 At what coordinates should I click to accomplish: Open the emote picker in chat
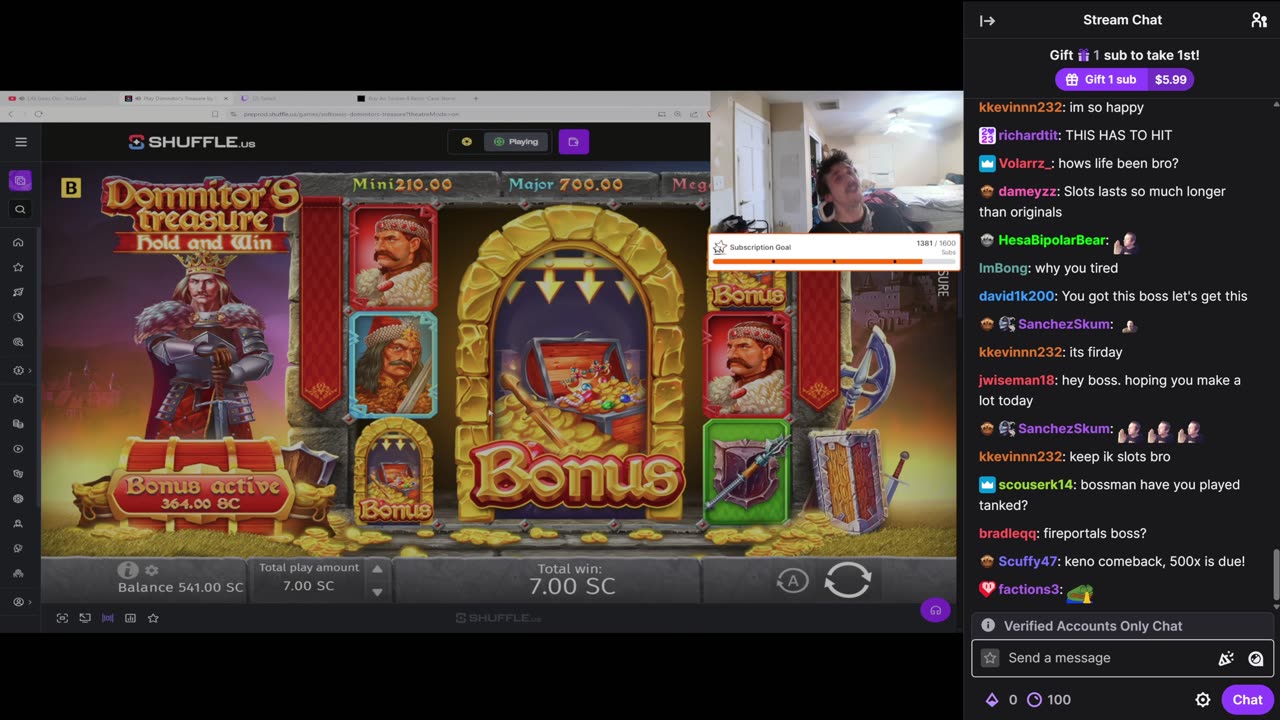click(x=1256, y=658)
